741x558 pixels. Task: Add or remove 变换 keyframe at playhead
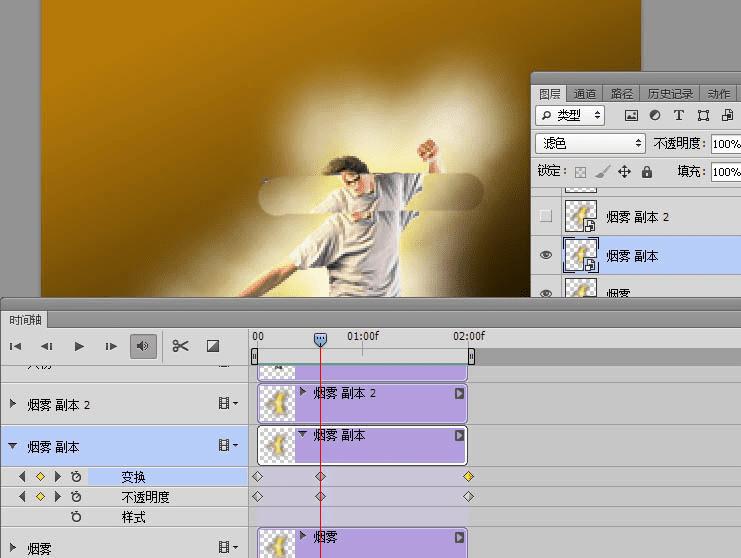pos(40,477)
